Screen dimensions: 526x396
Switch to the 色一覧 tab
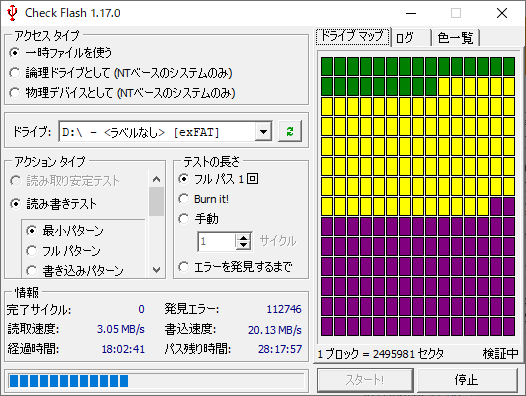coord(456,38)
